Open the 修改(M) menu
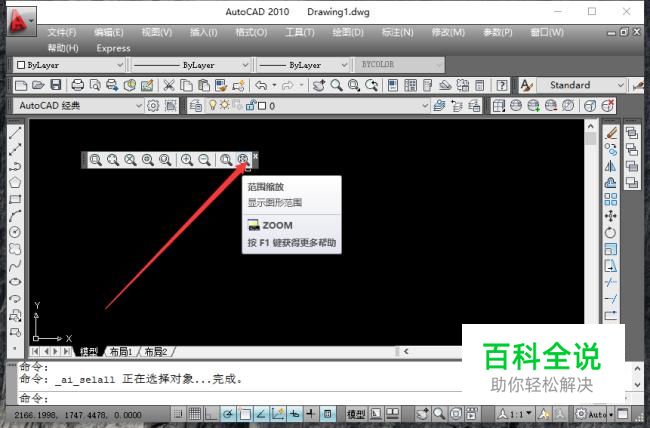 tap(448, 32)
